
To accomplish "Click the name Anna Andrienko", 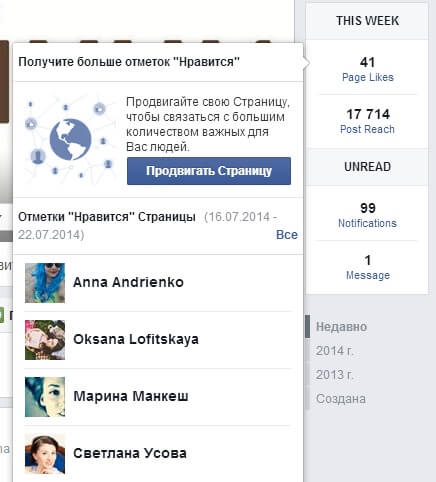I will (128, 282).
